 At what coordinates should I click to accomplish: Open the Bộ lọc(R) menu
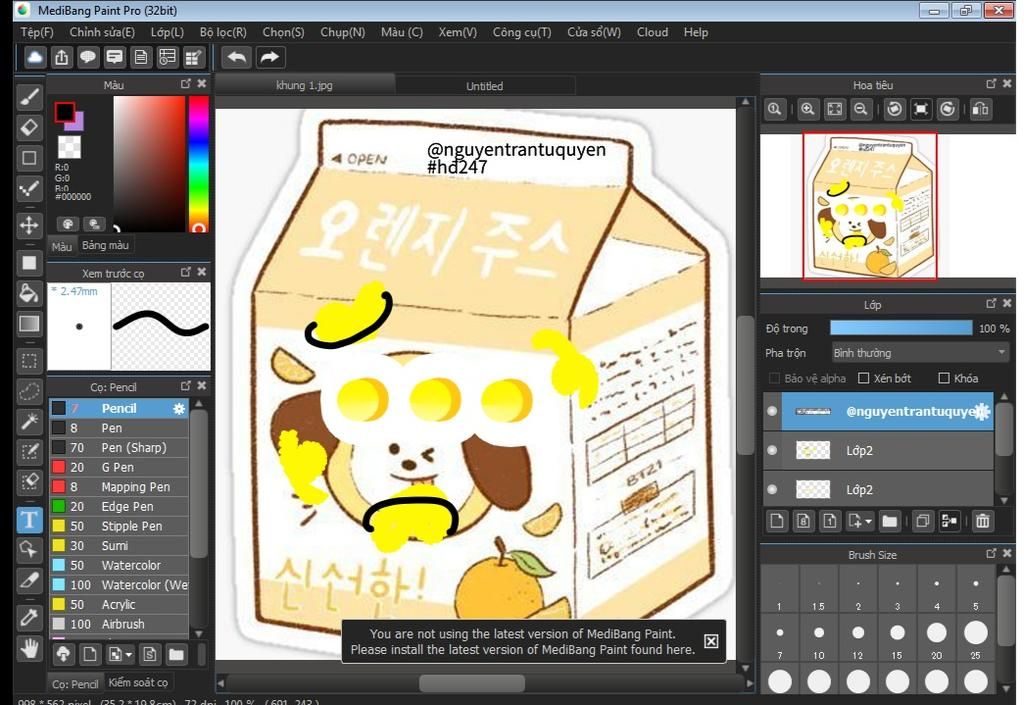[223, 32]
